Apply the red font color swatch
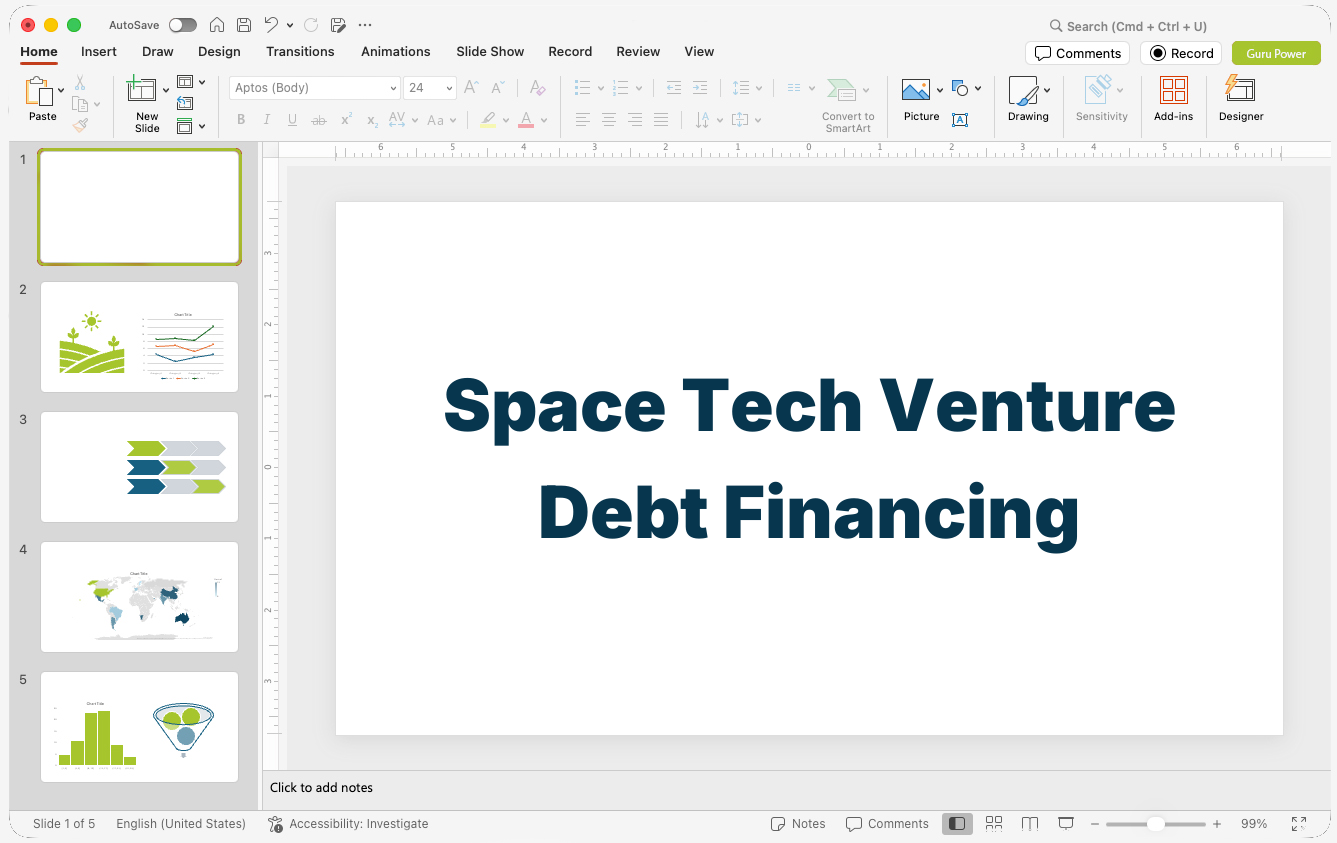This screenshot has width=1337, height=843. pyautogui.click(x=526, y=120)
